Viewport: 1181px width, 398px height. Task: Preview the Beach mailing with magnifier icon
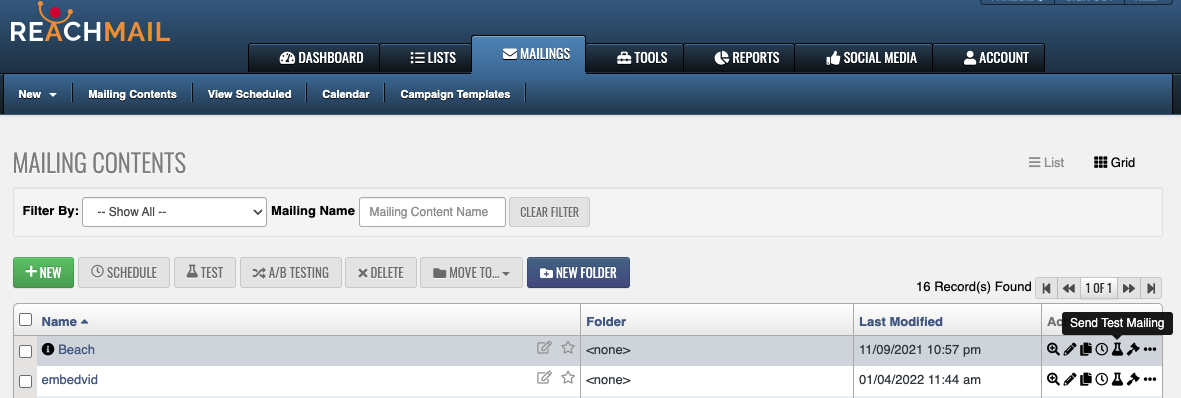click(x=1053, y=349)
